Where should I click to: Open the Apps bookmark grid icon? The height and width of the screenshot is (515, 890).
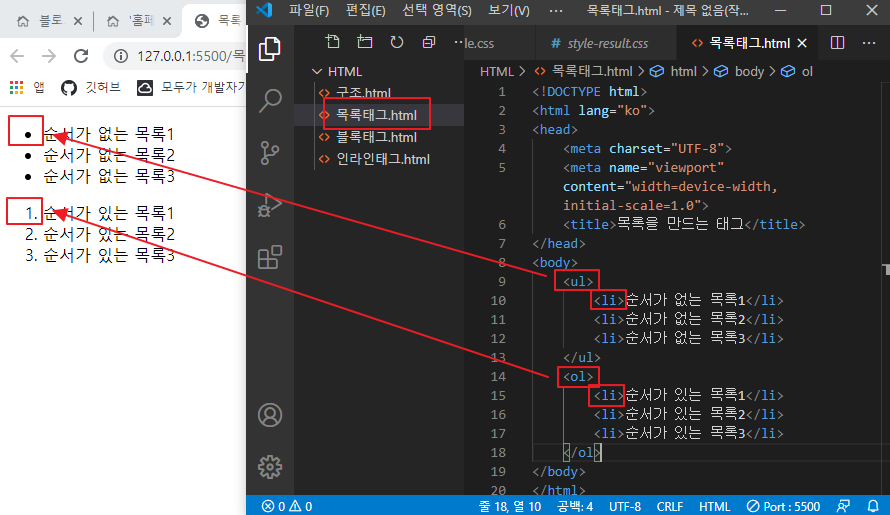pos(16,87)
